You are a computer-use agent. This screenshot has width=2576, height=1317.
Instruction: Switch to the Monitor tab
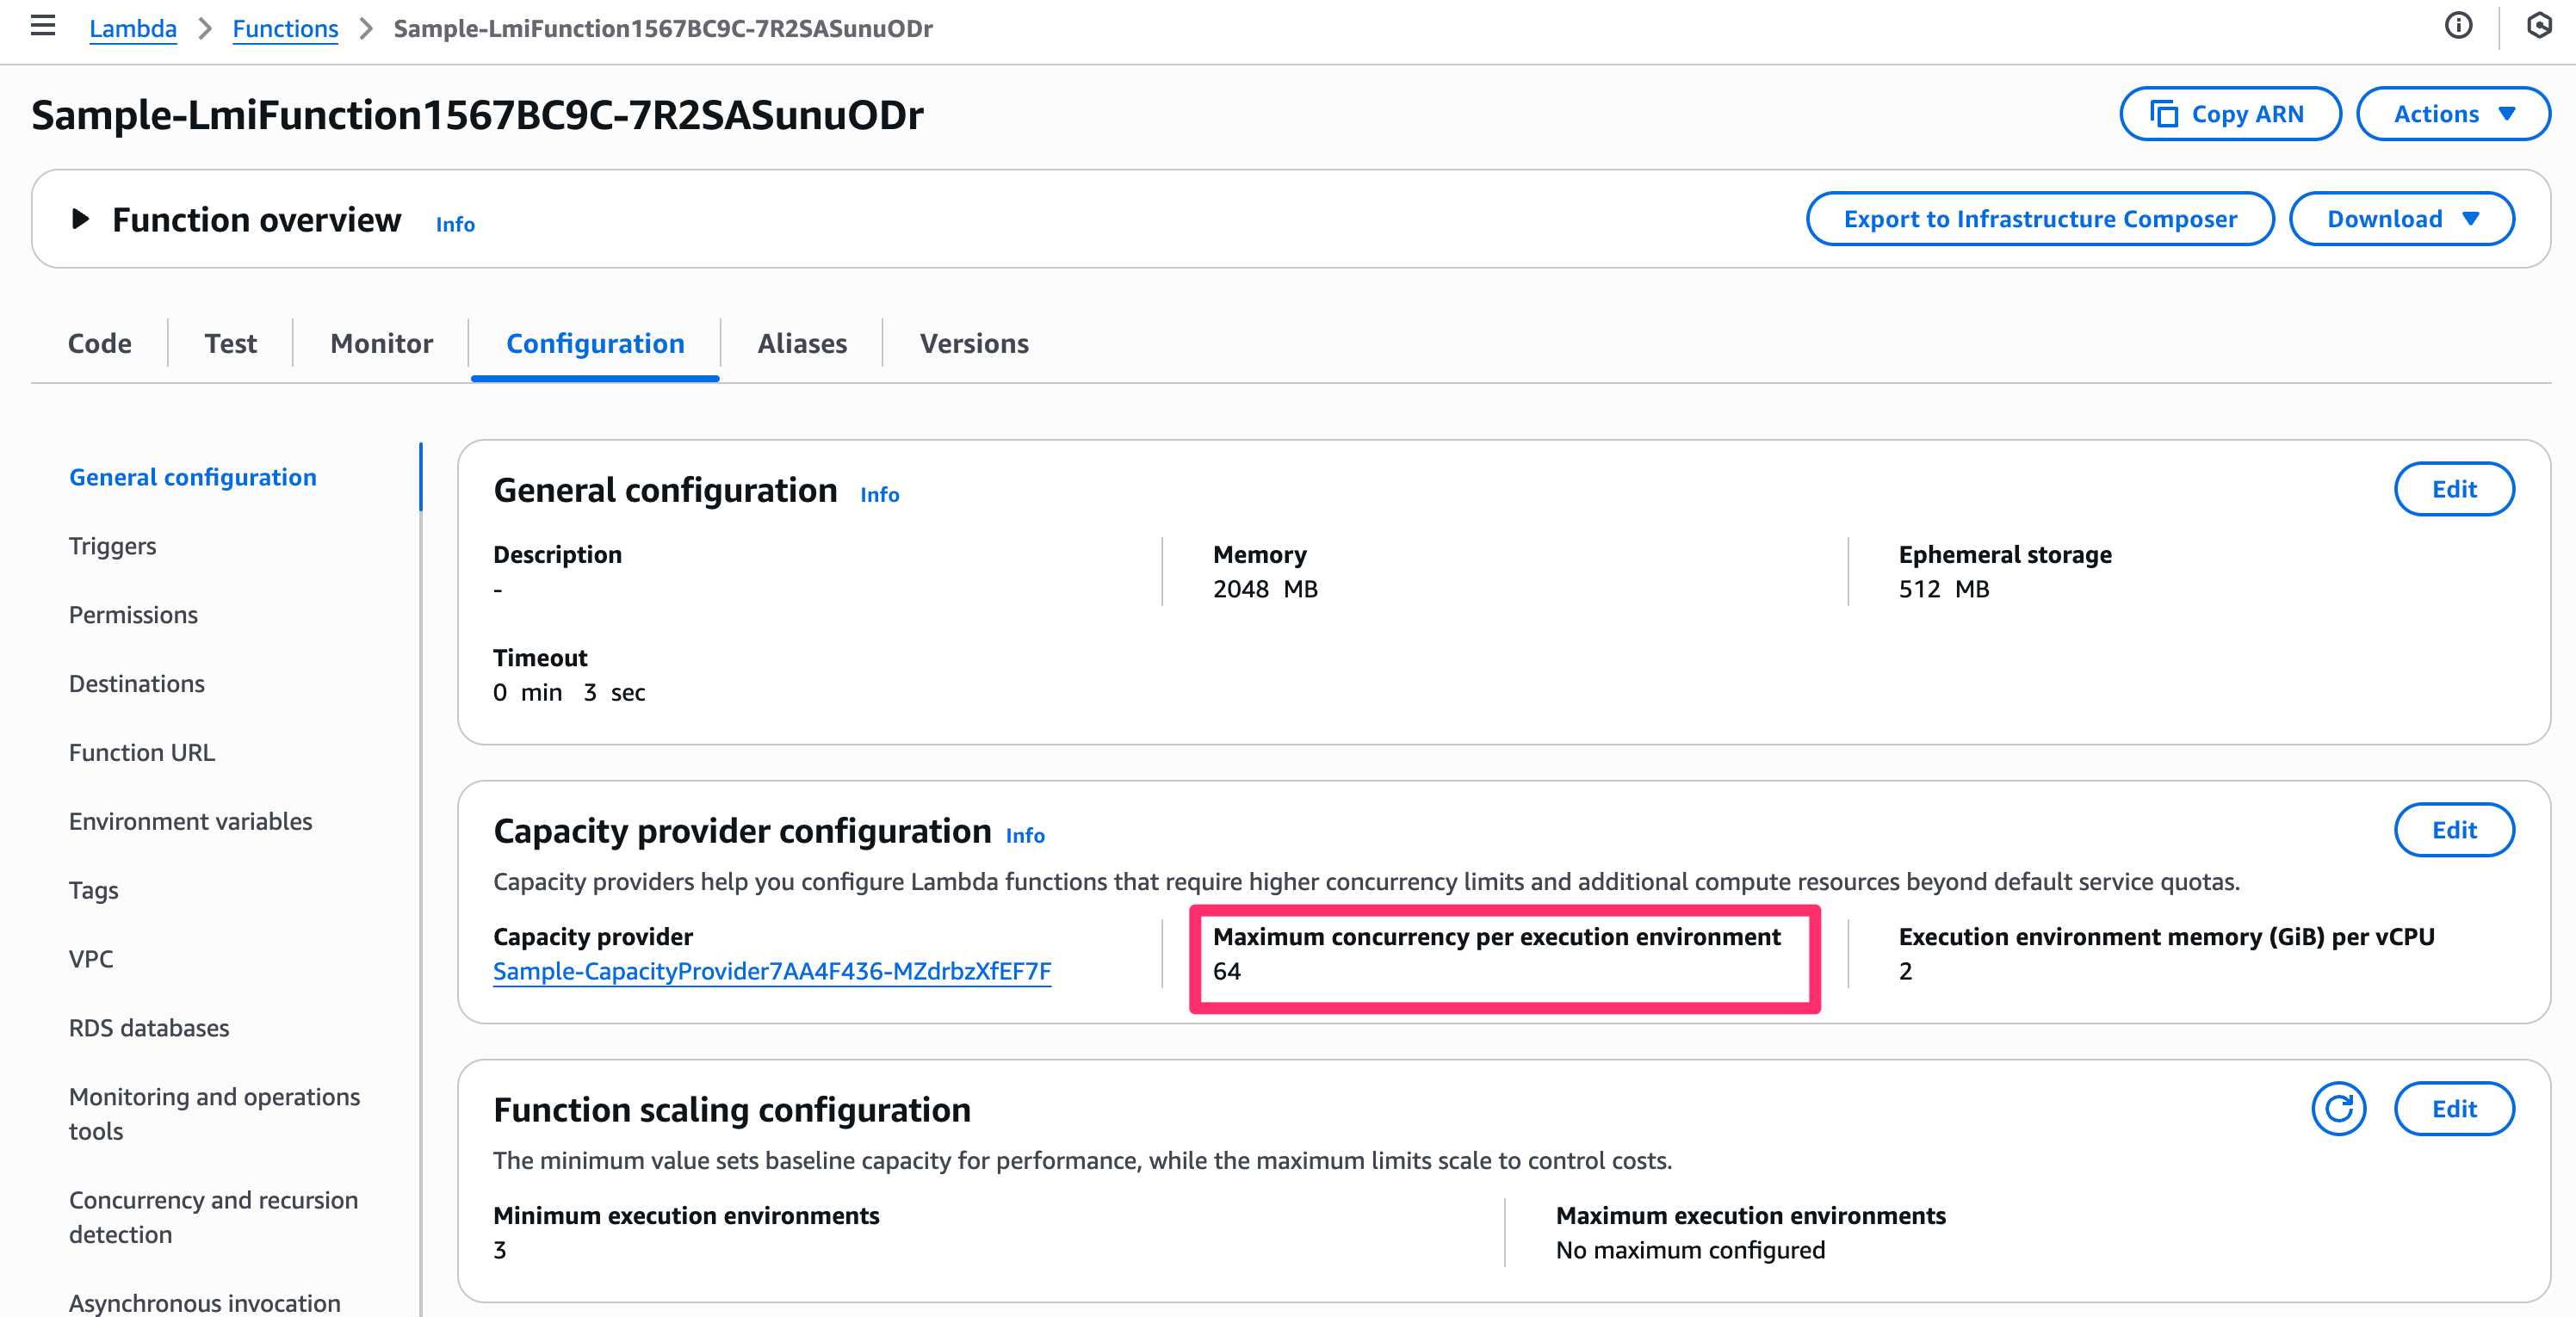381,344
